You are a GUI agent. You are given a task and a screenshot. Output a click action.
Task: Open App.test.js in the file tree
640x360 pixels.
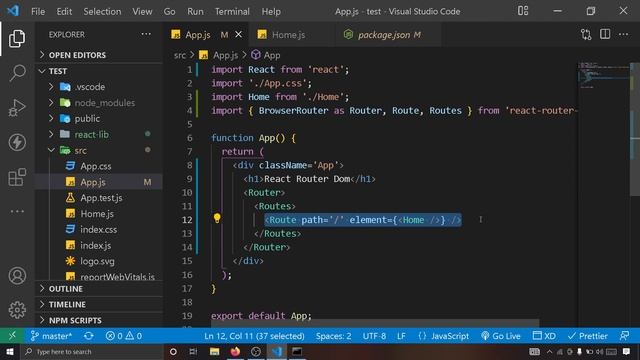point(99,198)
